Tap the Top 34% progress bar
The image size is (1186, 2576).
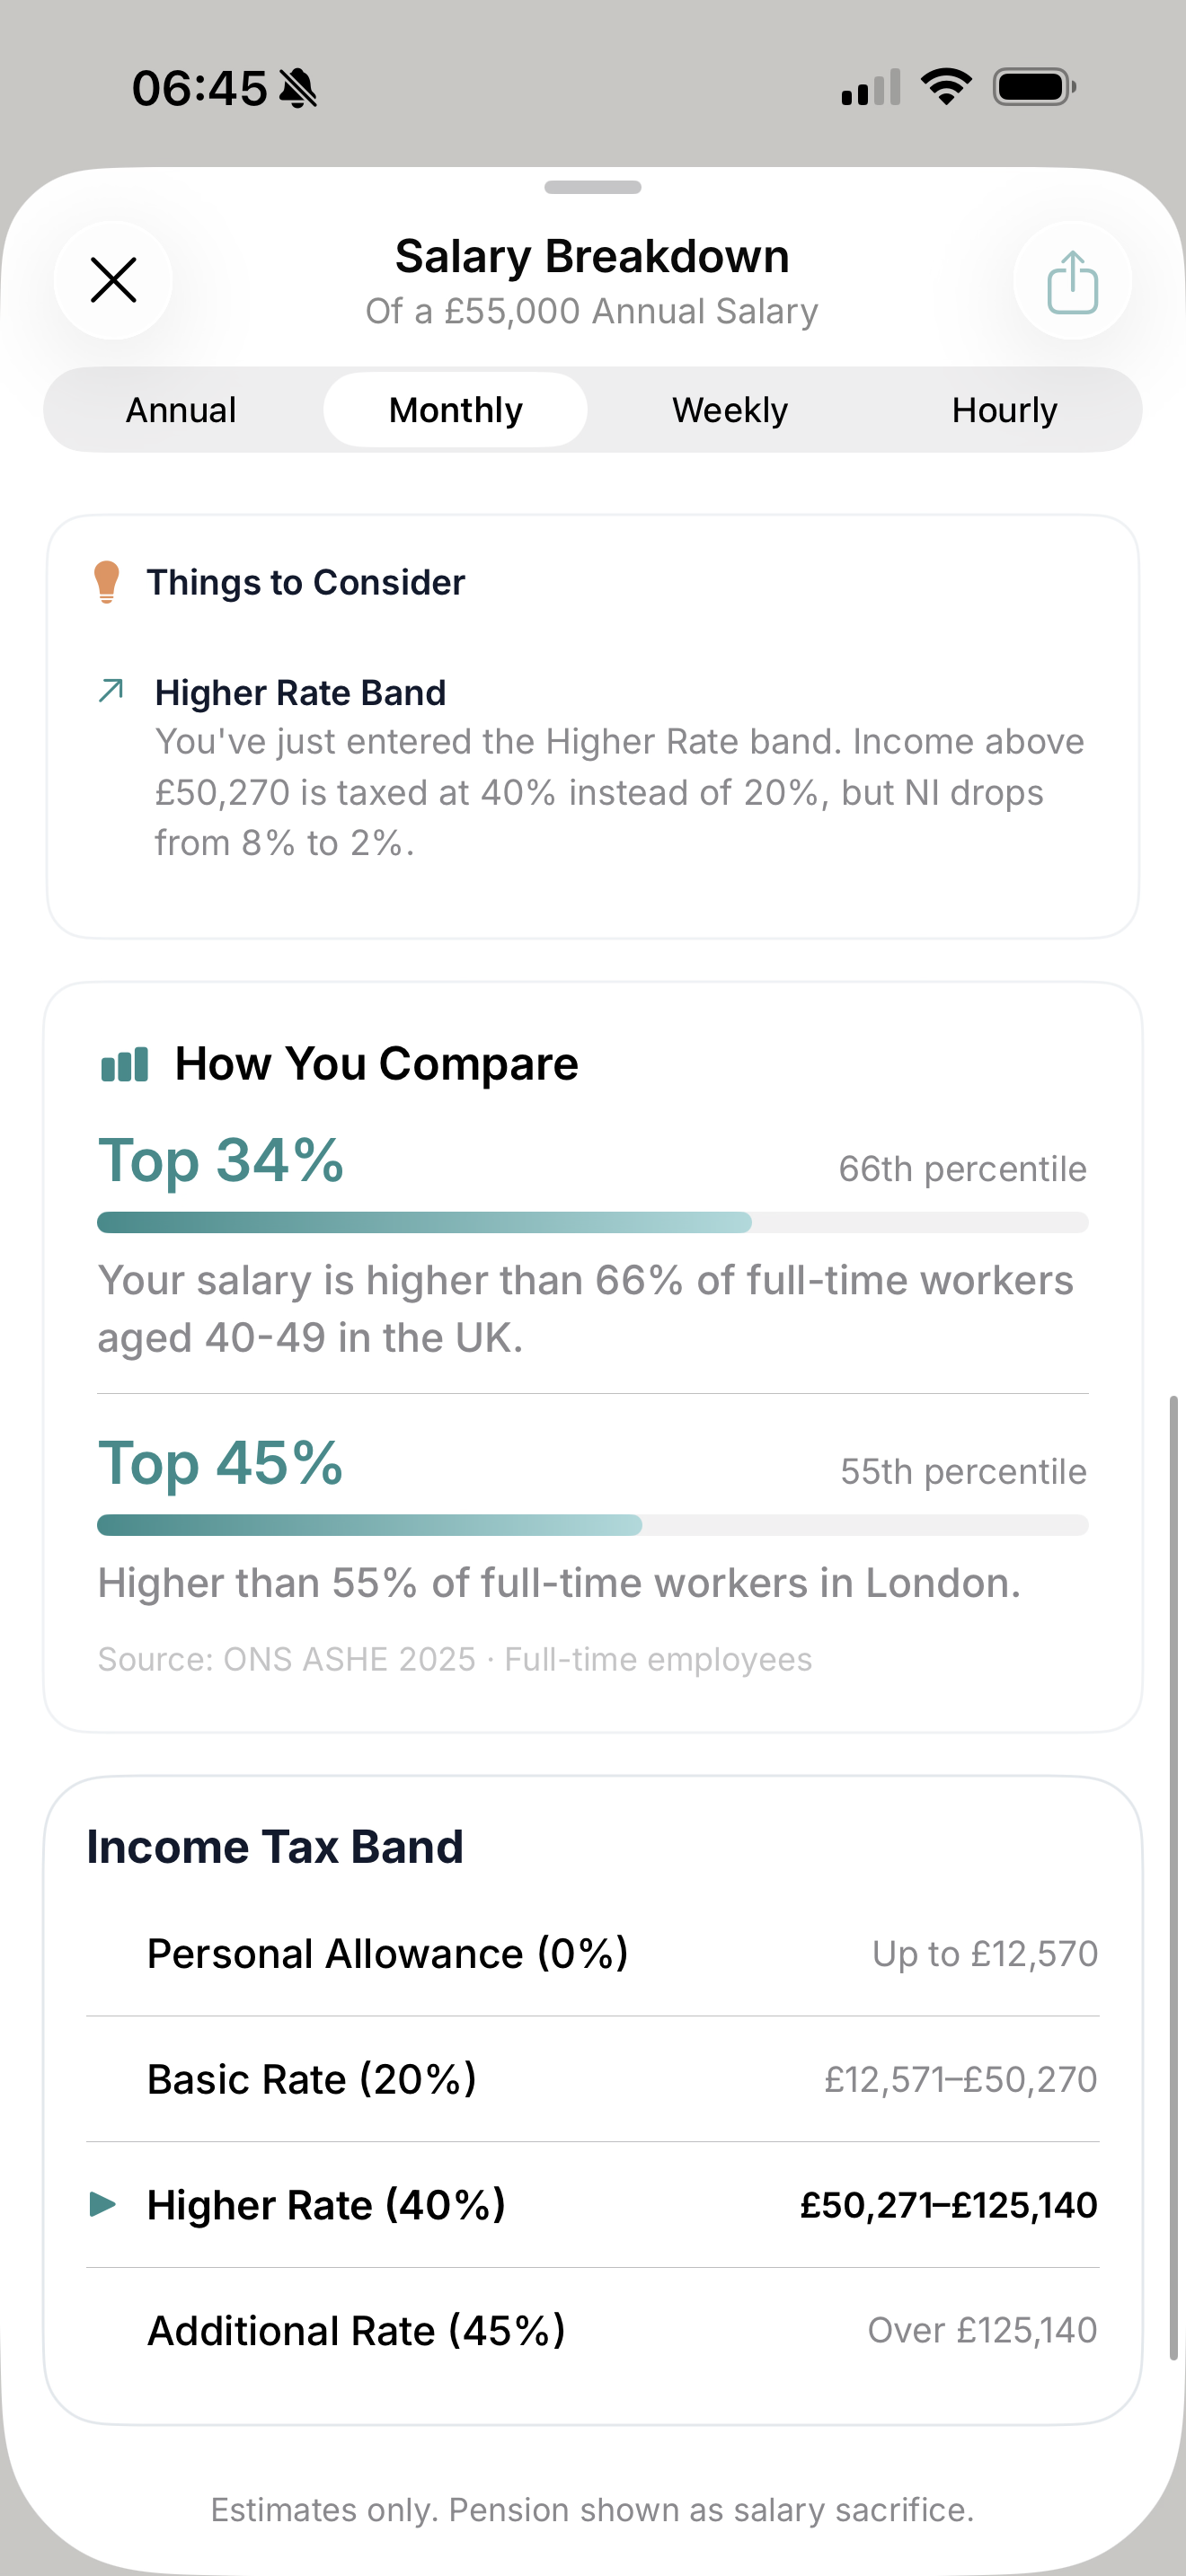click(592, 1222)
